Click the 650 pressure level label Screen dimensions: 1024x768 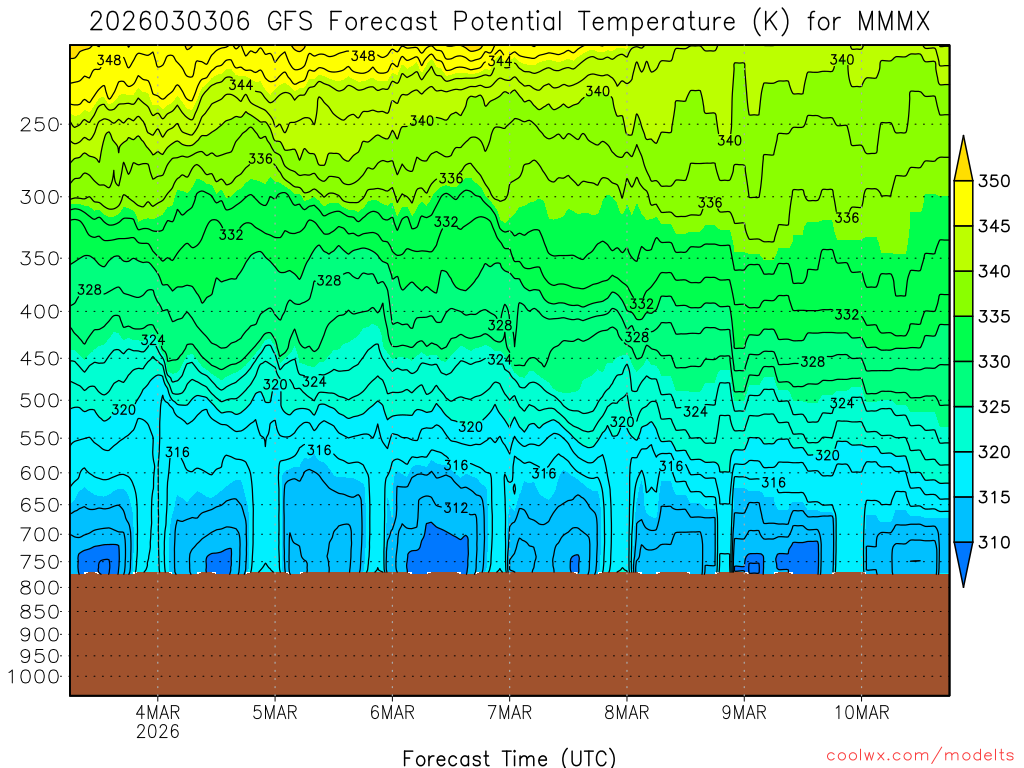click(x=40, y=505)
